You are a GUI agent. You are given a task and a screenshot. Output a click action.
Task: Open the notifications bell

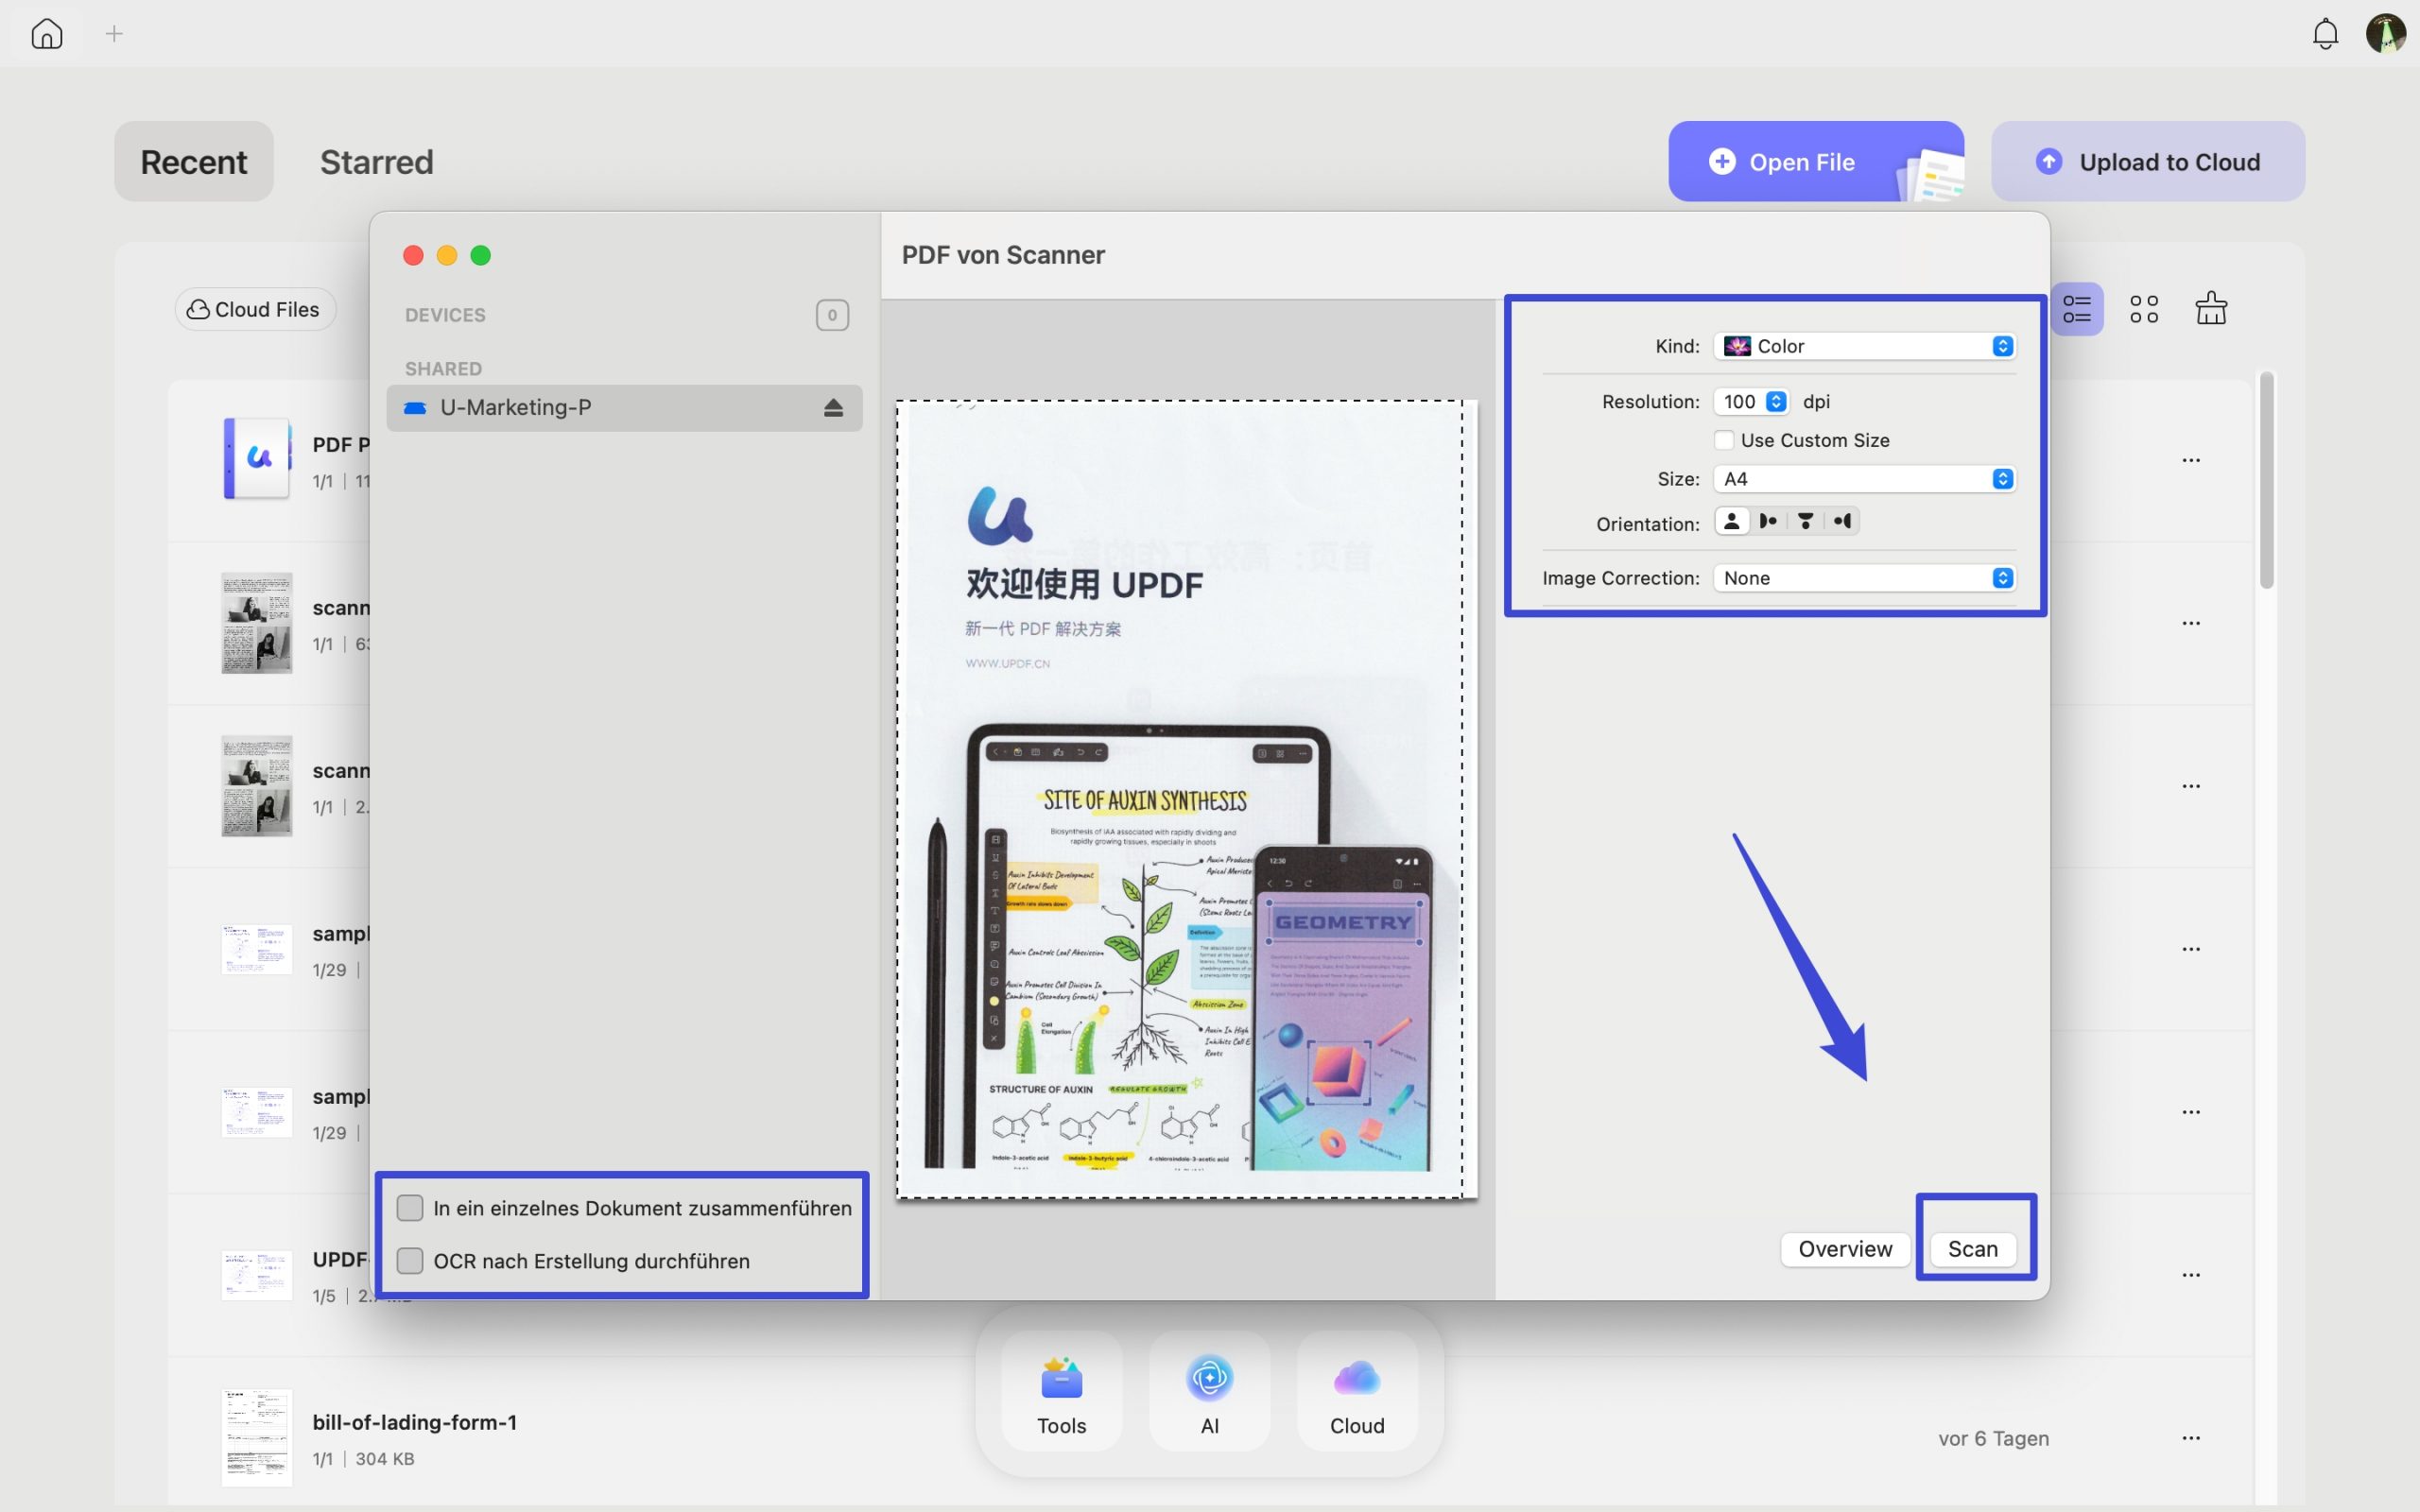[2325, 34]
